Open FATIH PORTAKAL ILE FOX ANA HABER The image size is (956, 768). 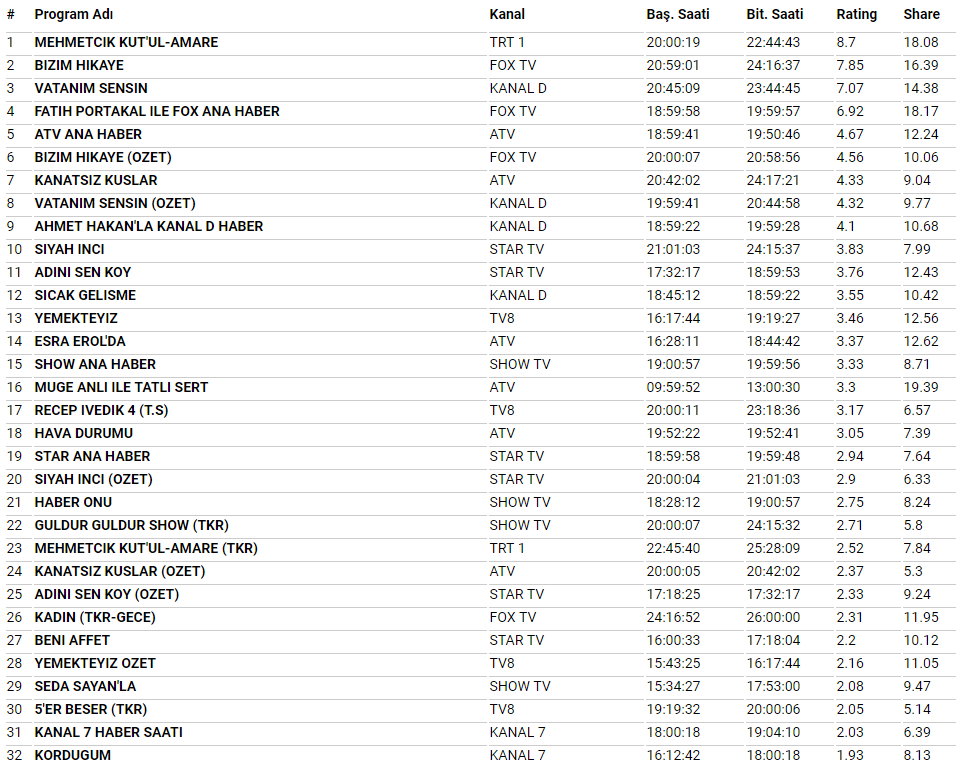coord(157,111)
